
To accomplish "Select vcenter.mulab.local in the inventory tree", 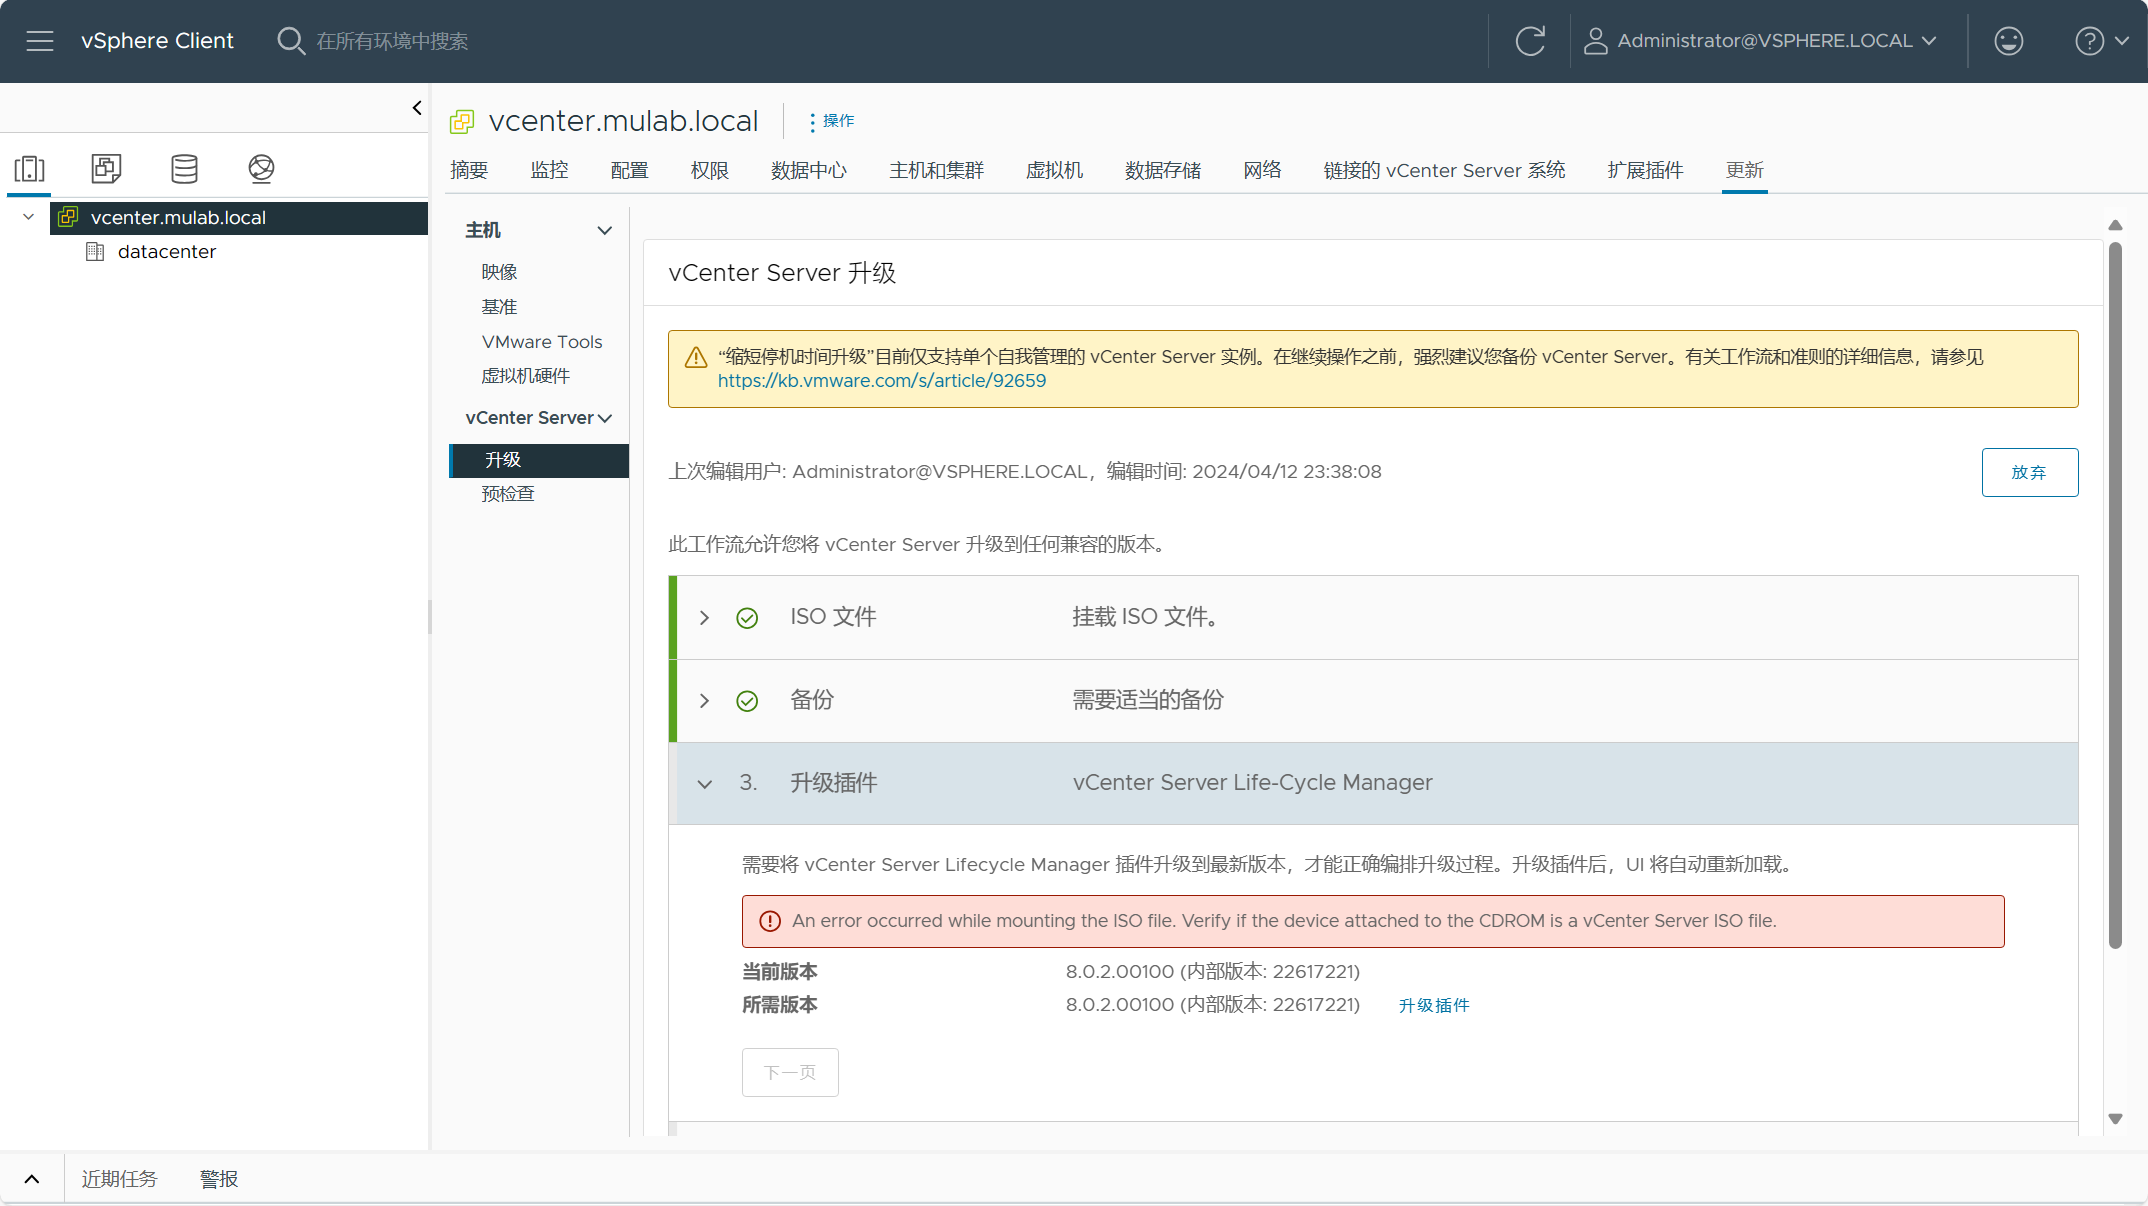I will 239,218.
